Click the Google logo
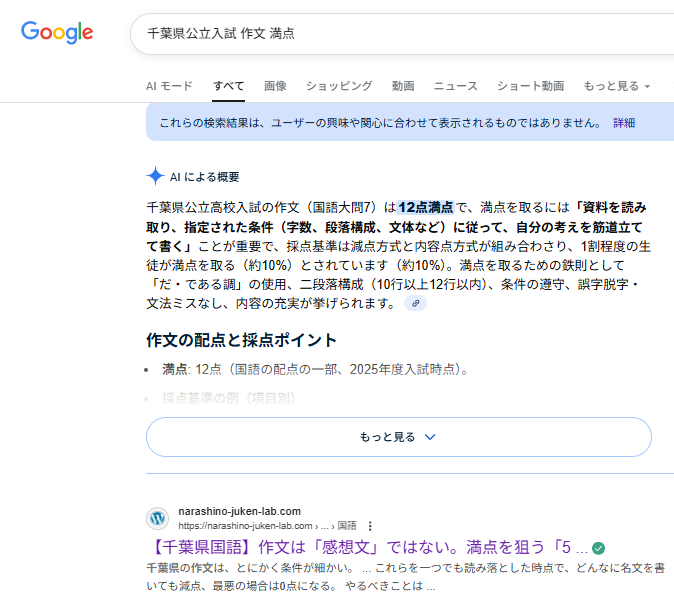This screenshot has height=603, width=674. click(57, 32)
